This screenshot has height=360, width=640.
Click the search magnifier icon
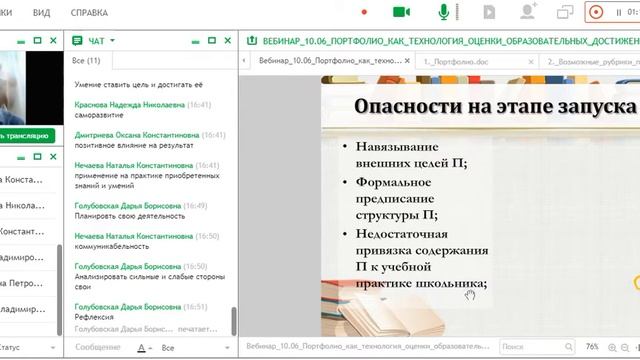coord(569,347)
